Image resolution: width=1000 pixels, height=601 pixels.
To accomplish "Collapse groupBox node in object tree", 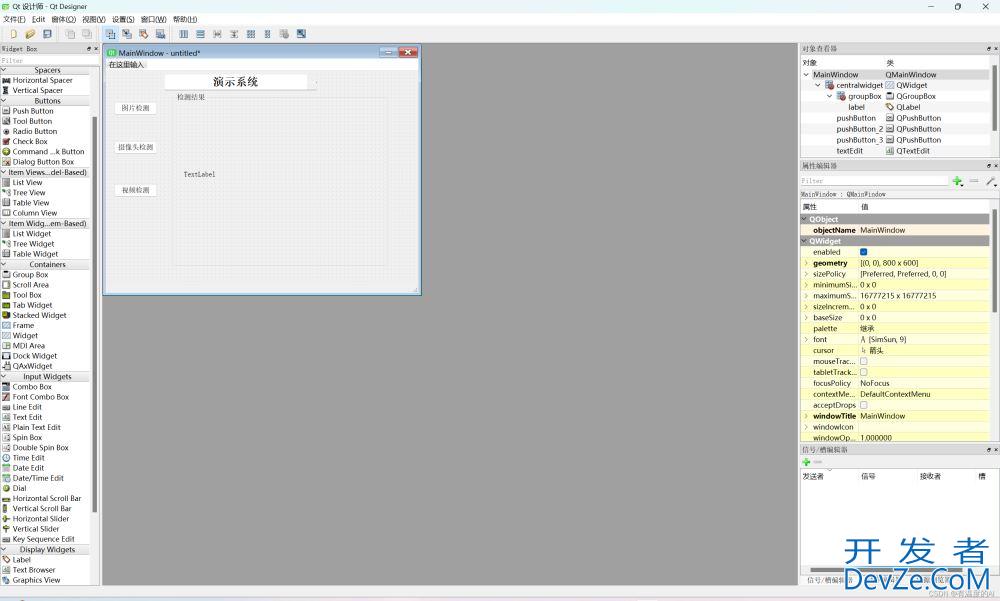I will 829,96.
